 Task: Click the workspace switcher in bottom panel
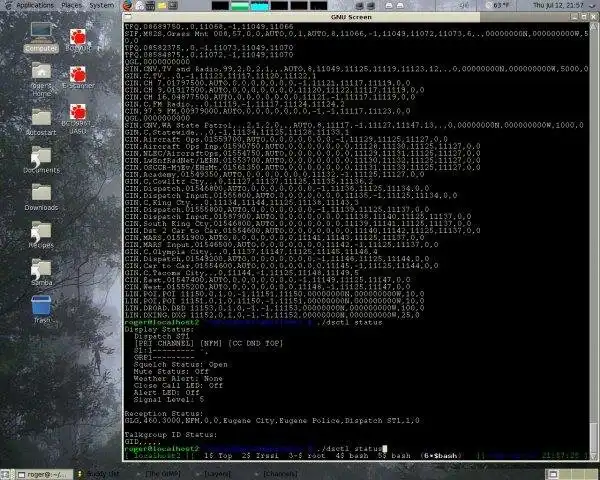point(572,475)
